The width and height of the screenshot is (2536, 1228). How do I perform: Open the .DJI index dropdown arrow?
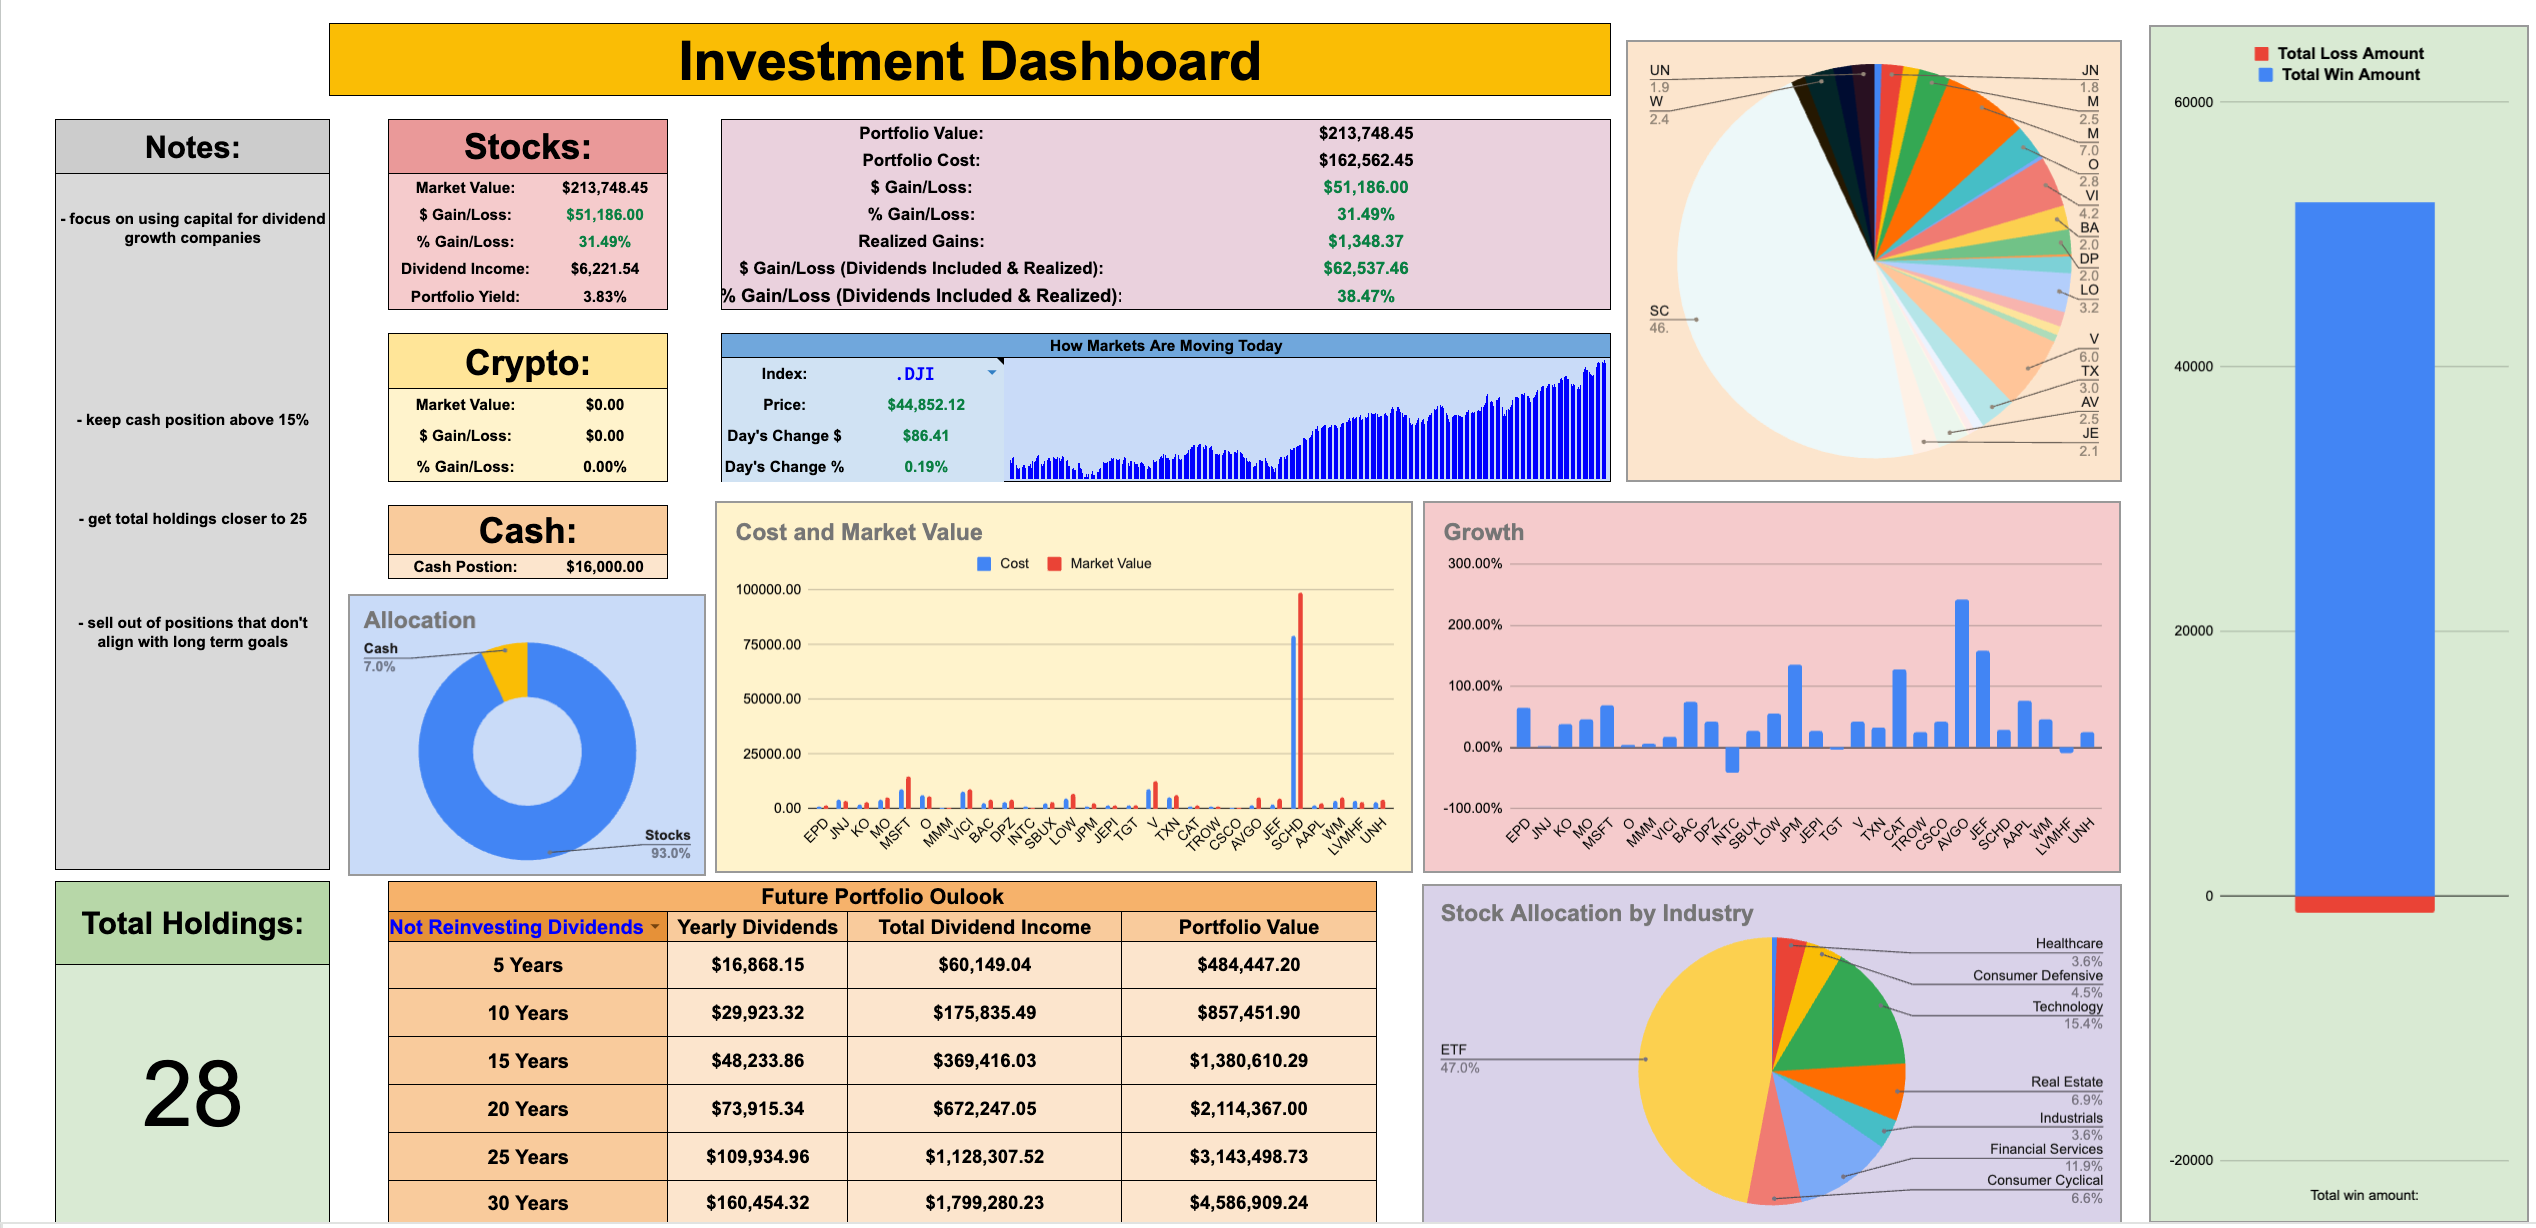[992, 373]
